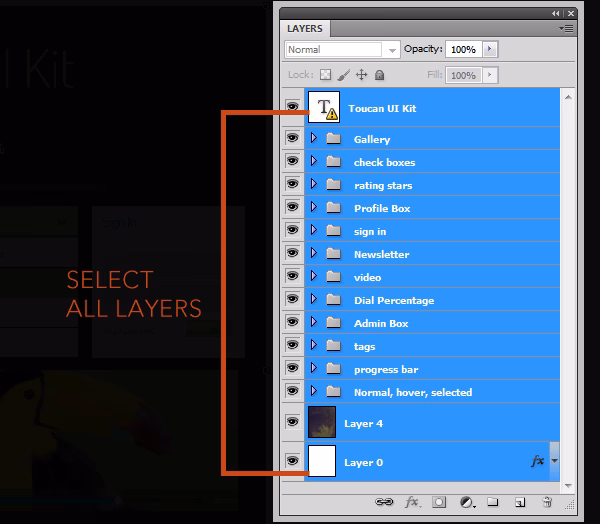This screenshot has width=600, height=524.
Task: Click the link layers chain icon
Action: (383, 502)
